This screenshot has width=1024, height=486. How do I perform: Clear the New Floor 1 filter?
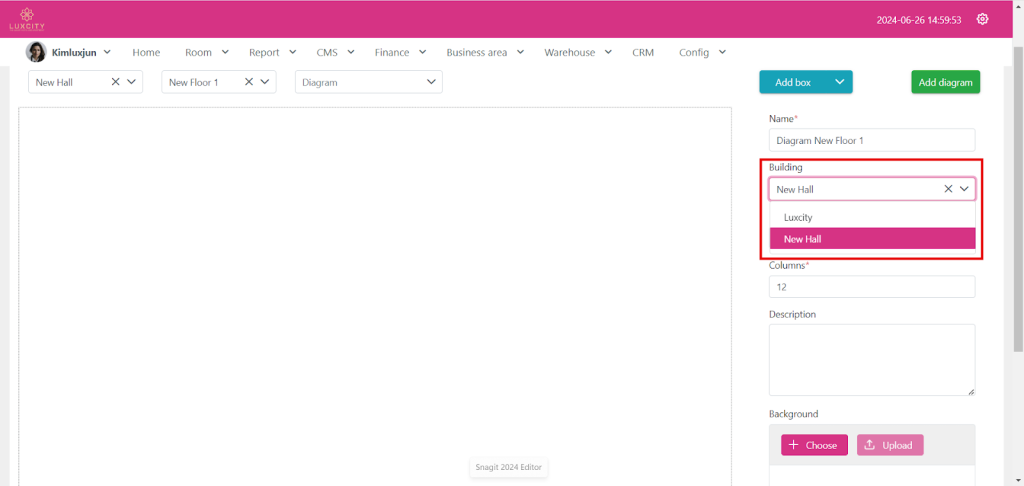pyautogui.click(x=248, y=82)
